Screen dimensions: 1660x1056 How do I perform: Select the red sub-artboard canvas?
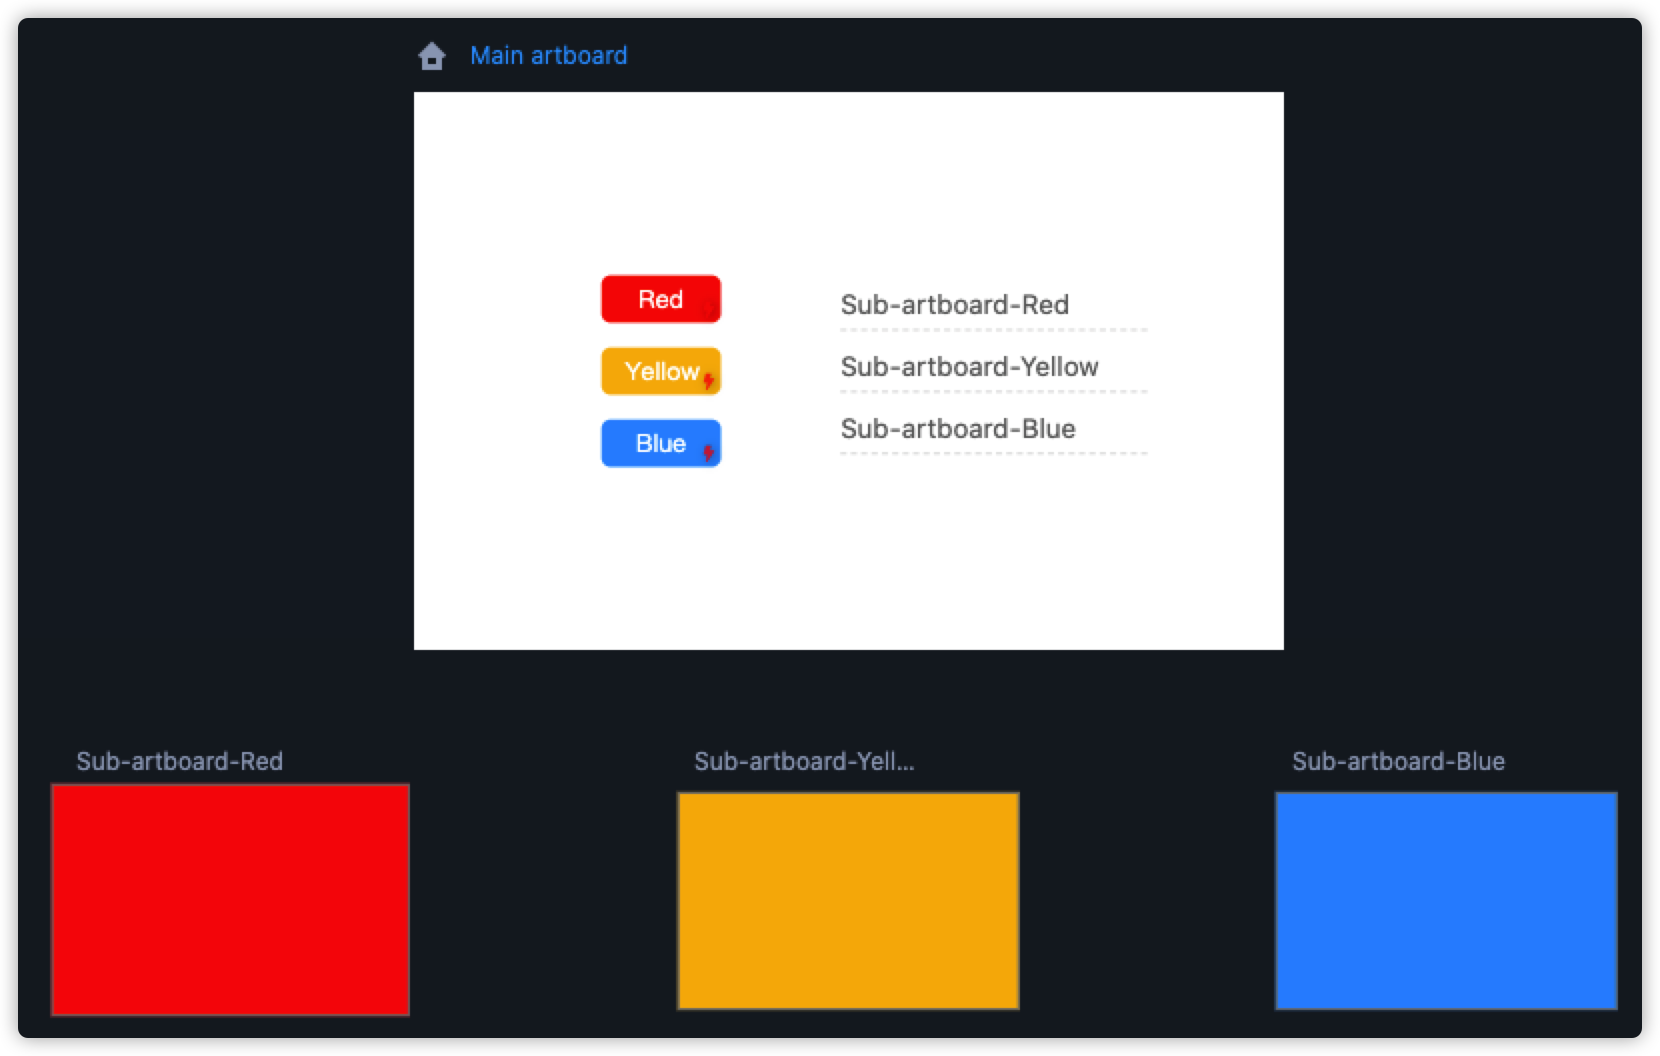(x=230, y=900)
